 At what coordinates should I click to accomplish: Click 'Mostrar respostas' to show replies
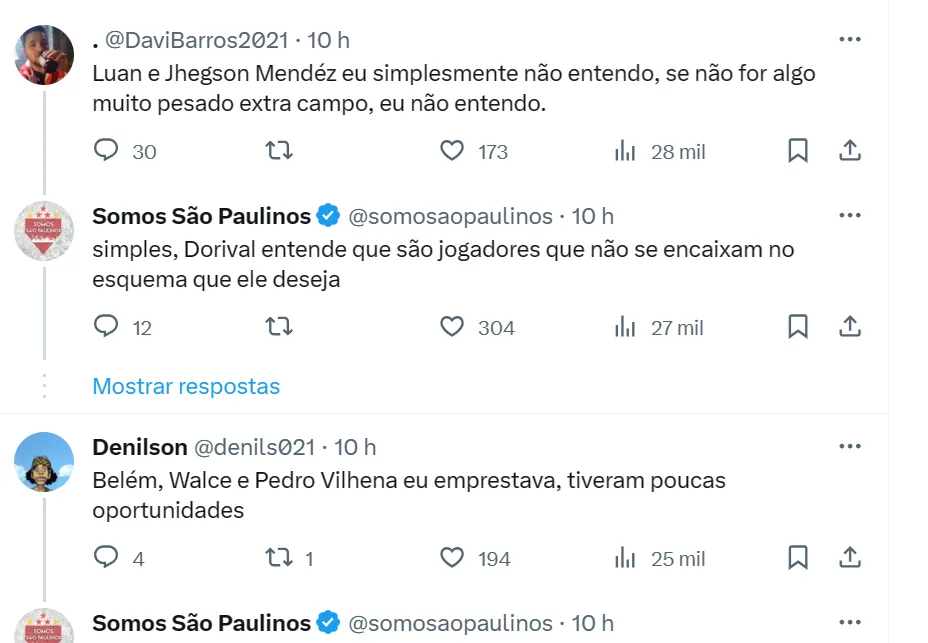pyautogui.click(x=186, y=386)
